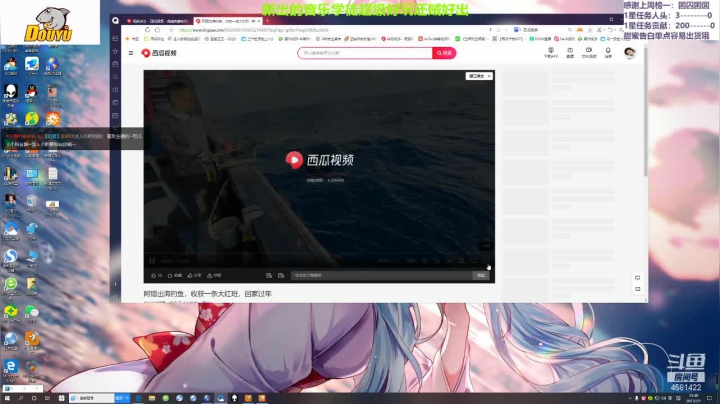Open the Windows Start menu
The width and height of the screenshot is (720, 404).
coord(7,398)
